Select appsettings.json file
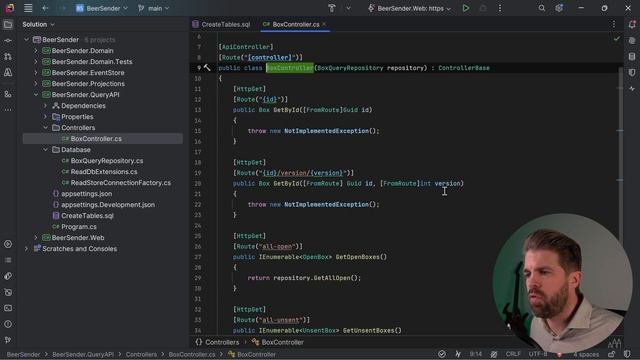640x360 pixels. point(103,194)
